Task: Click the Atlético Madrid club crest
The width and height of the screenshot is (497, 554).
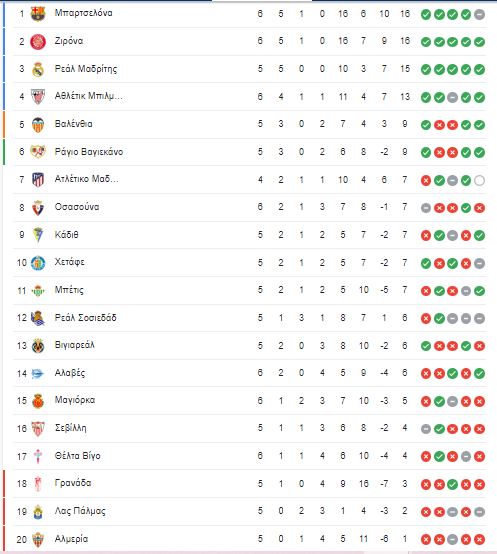Action: tap(38, 180)
